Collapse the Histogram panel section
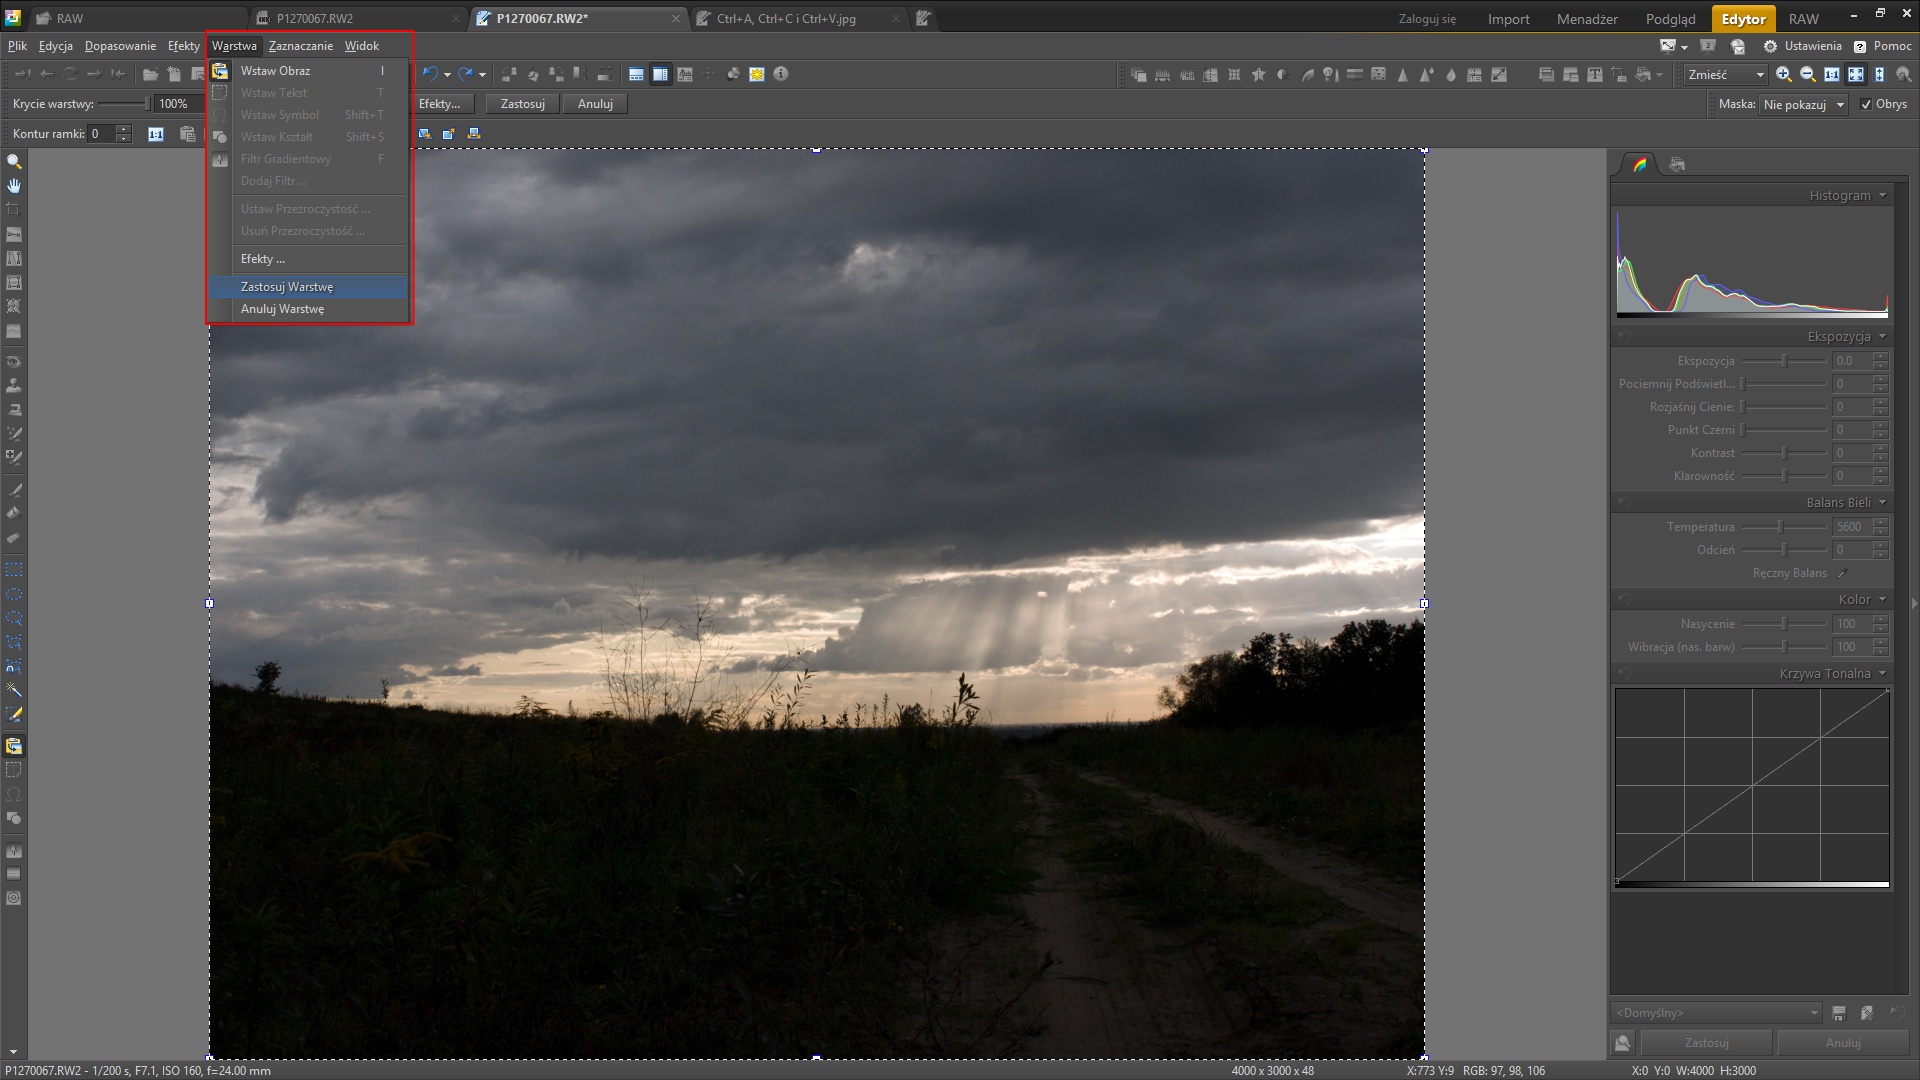The height and width of the screenshot is (1080, 1920). (1882, 196)
